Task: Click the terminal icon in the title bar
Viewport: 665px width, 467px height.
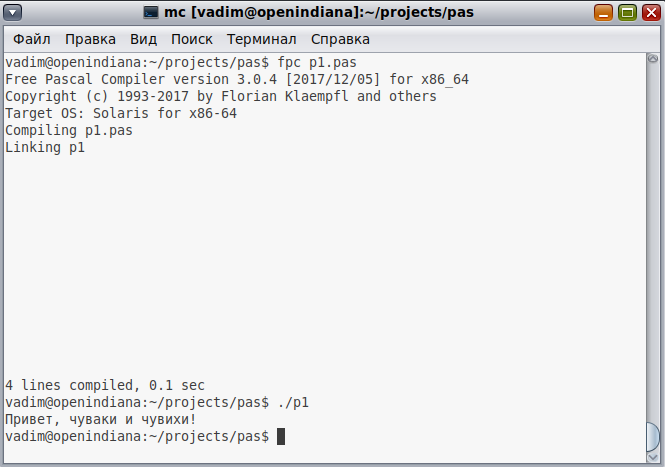Action: coord(151,13)
